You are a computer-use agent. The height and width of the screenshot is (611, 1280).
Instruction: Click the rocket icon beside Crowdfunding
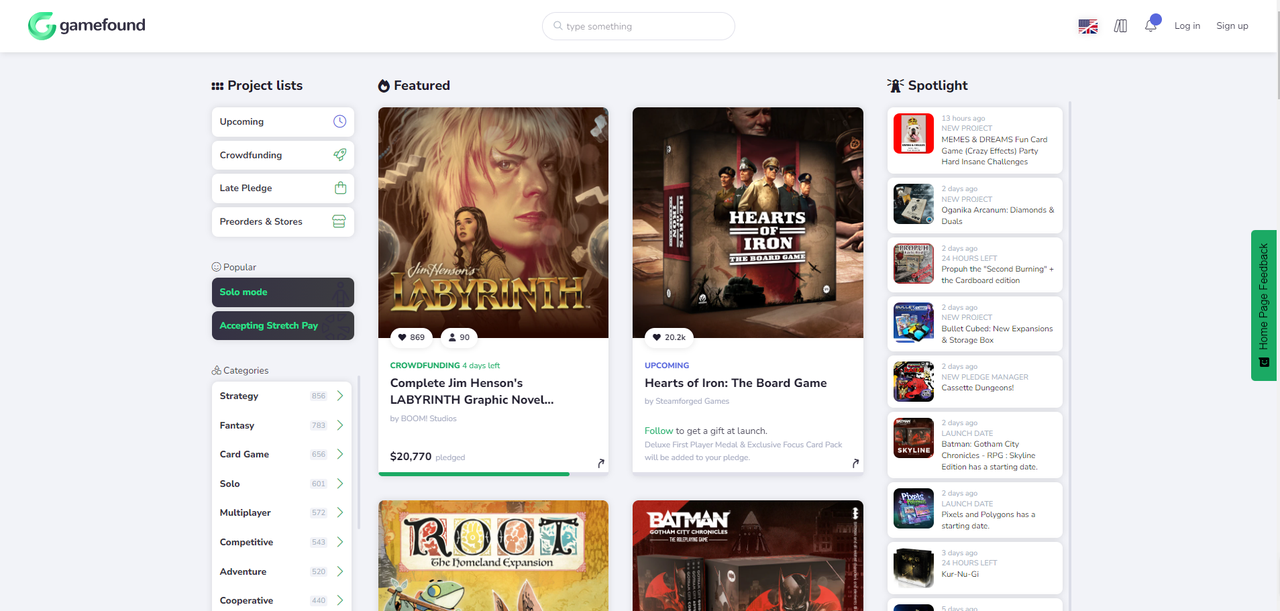click(340, 155)
